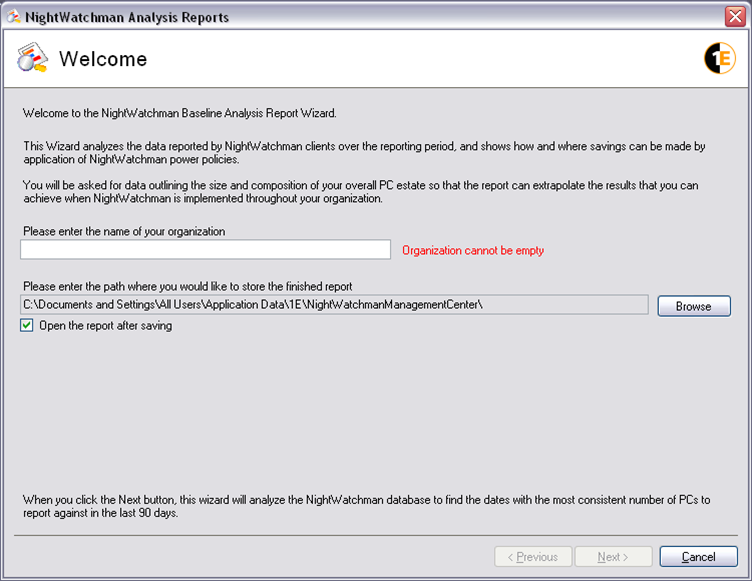The image size is (752, 581).
Task: Click the 'store the finished report' path label
Action: point(187,286)
